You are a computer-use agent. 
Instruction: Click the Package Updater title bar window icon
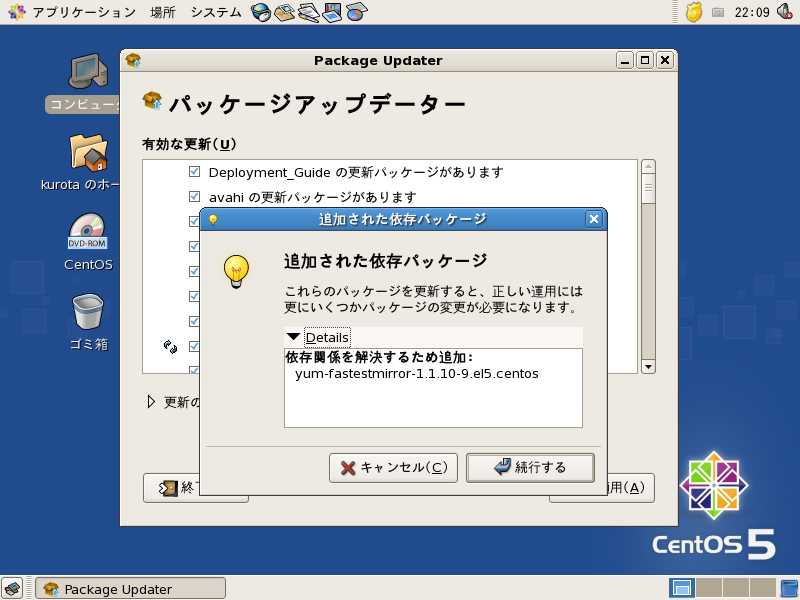[133, 60]
